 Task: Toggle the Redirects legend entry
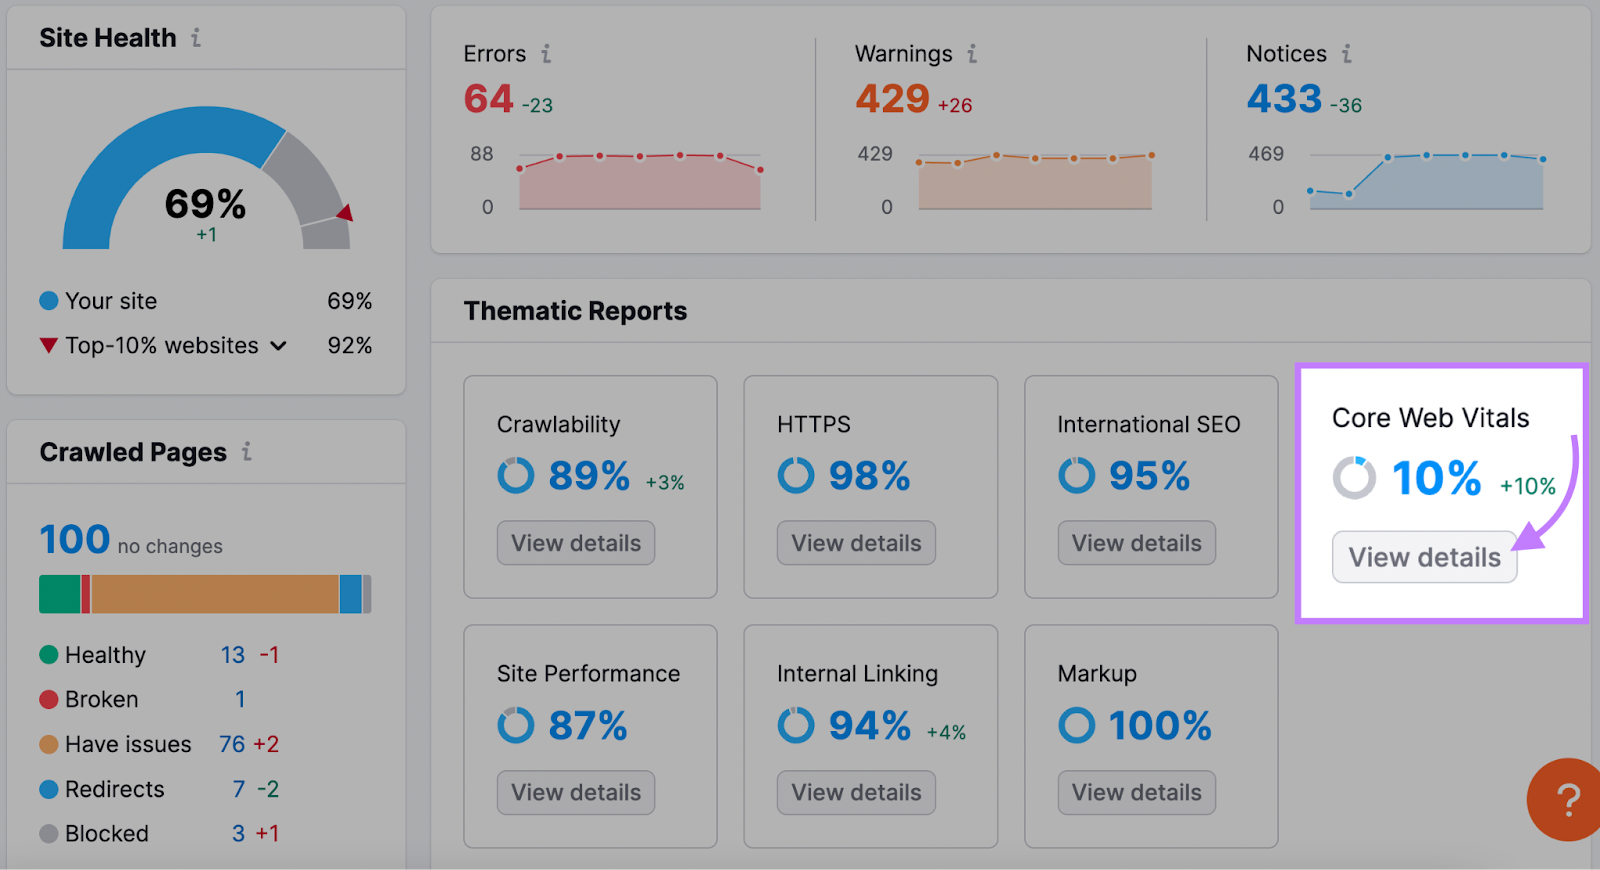tap(47, 789)
